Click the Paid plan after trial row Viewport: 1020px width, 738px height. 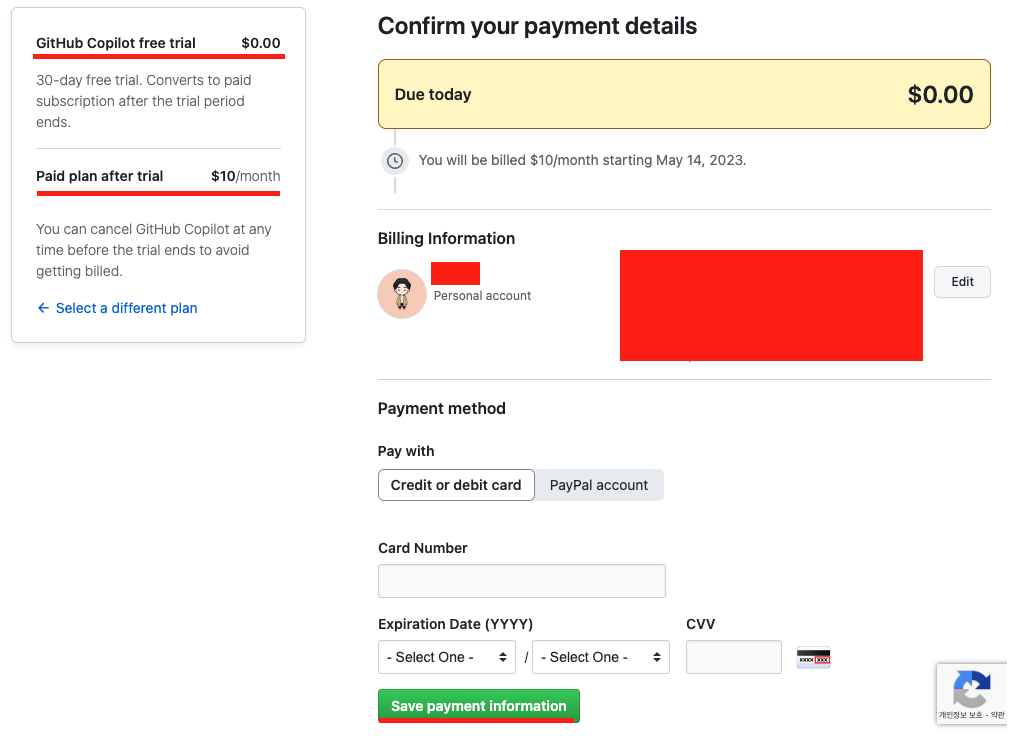(x=158, y=176)
